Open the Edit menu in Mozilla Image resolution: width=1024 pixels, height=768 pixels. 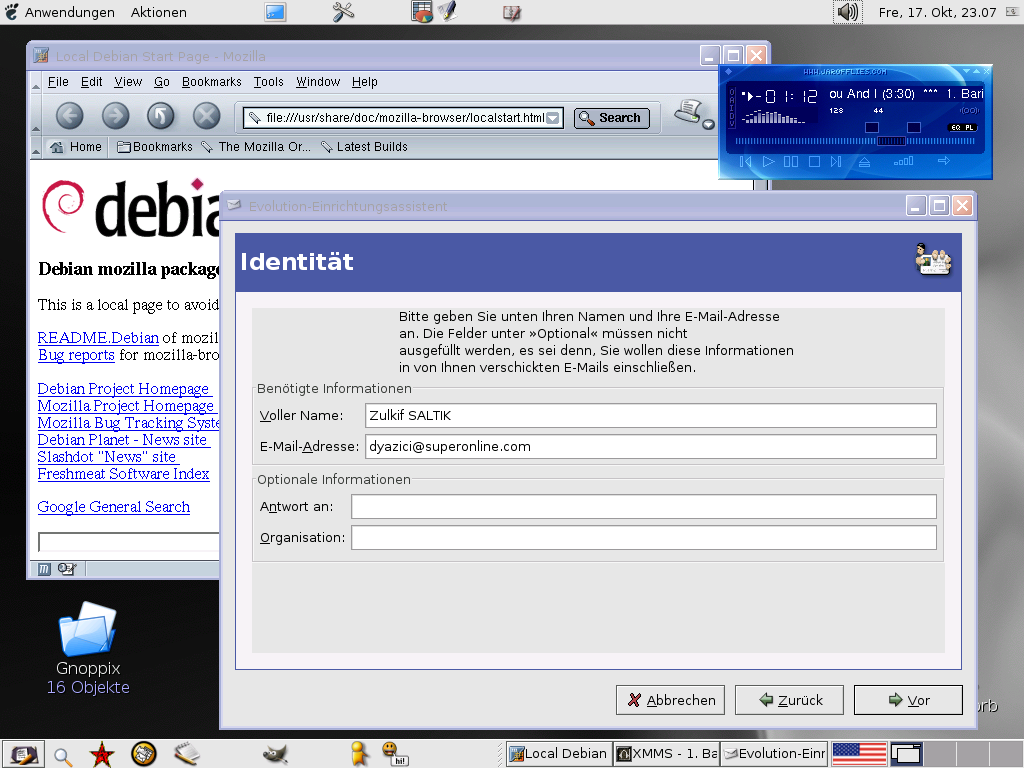91,82
